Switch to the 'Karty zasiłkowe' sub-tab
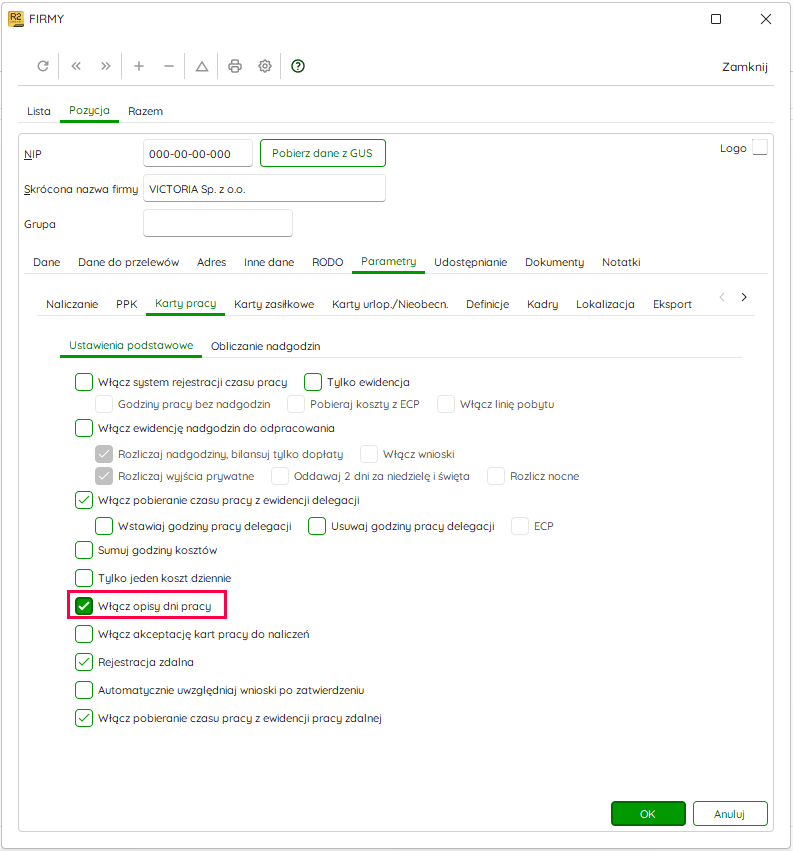This screenshot has height=851, width=793. tap(274, 304)
